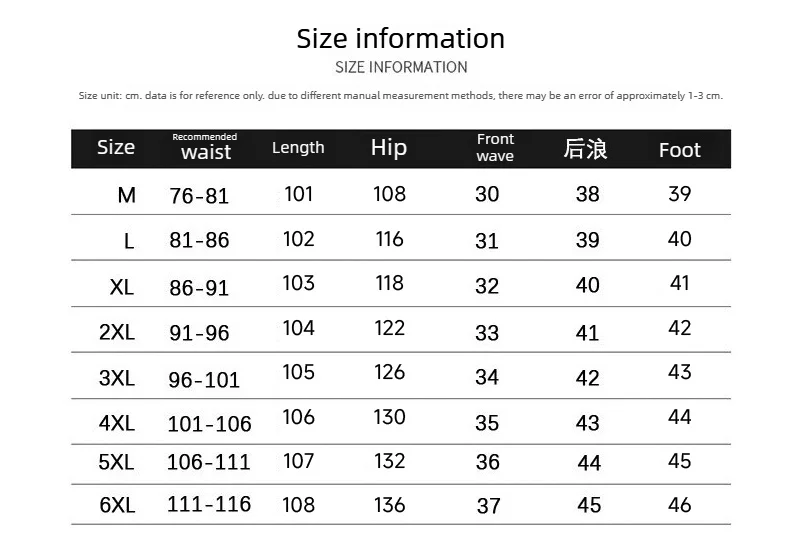Image resolution: width=790 pixels, height=540 pixels.
Task: Click hip value 136
Action: point(389,505)
